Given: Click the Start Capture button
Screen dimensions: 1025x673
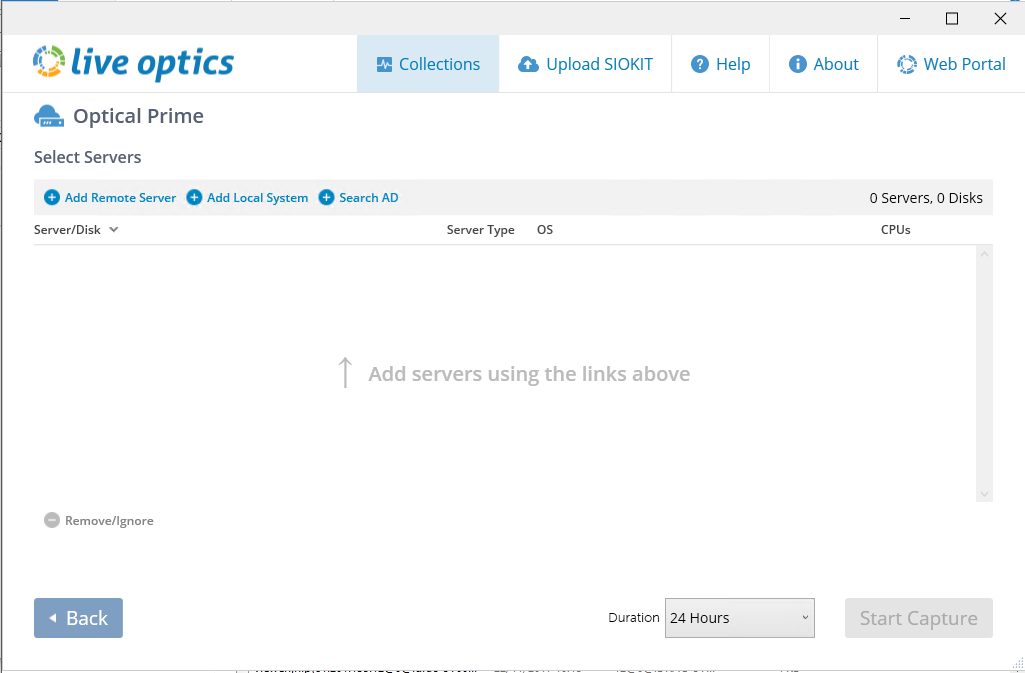Looking at the screenshot, I should point(918,618).
